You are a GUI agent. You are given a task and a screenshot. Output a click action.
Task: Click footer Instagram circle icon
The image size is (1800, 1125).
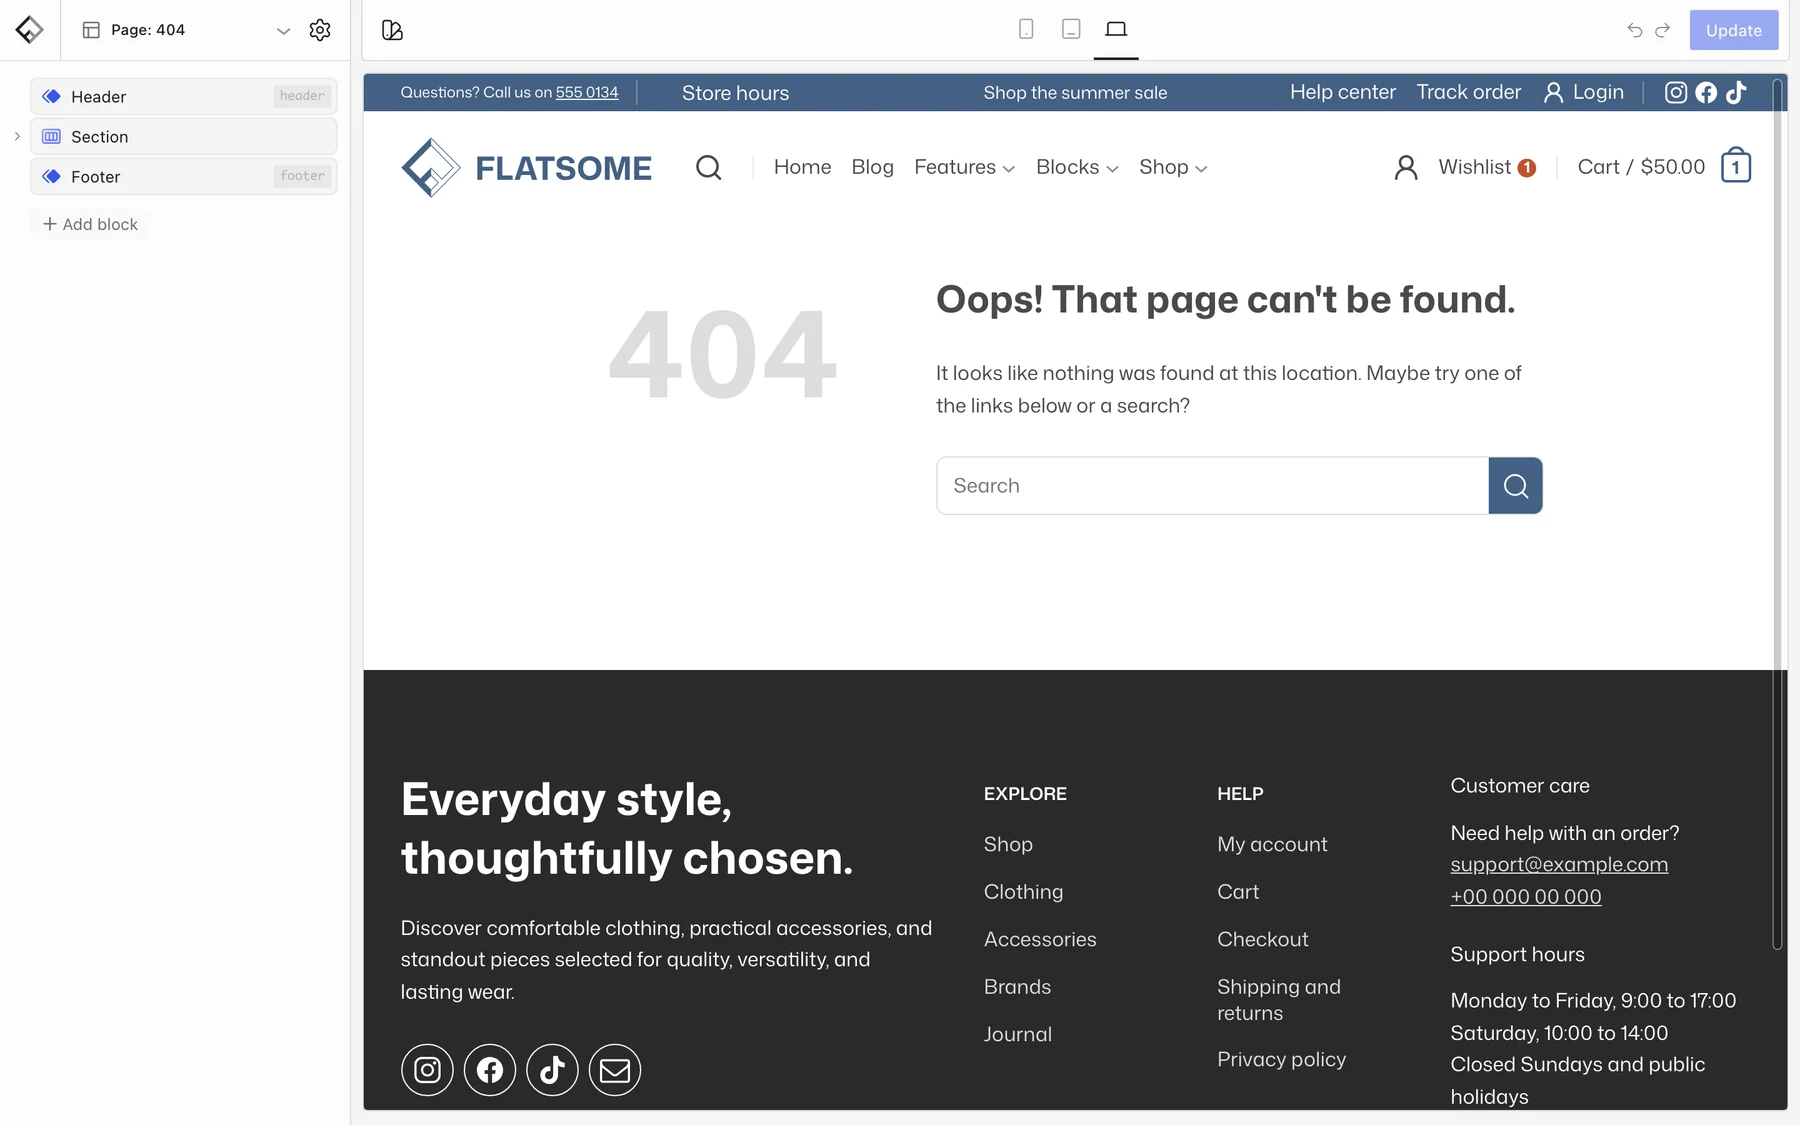[x=427, y=1070]
